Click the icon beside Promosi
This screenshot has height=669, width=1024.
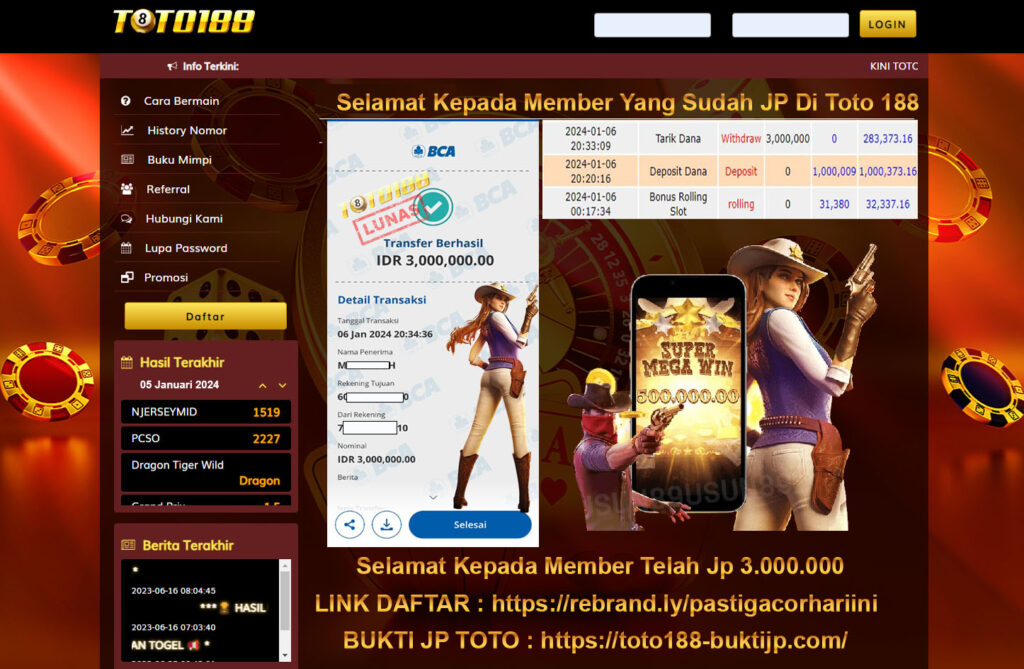tap(127, 277)
